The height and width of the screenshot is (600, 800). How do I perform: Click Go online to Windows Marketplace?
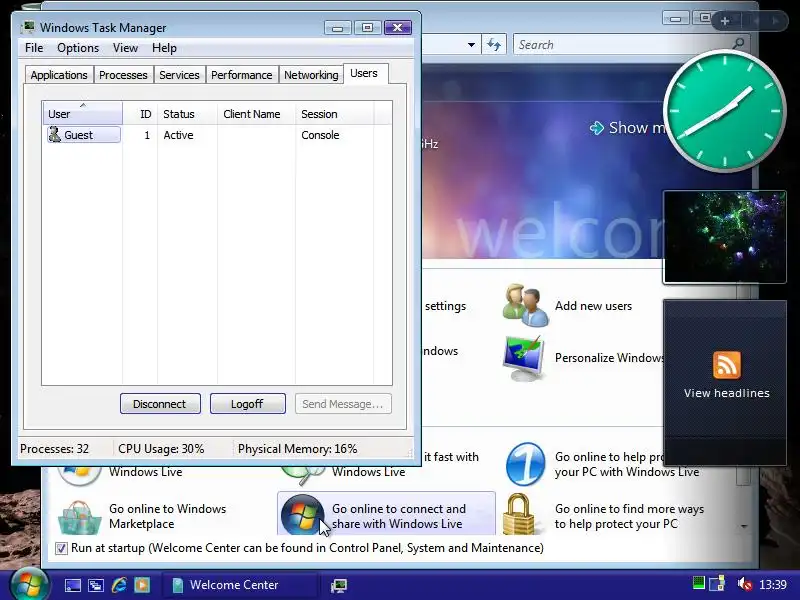click(167, 516)
